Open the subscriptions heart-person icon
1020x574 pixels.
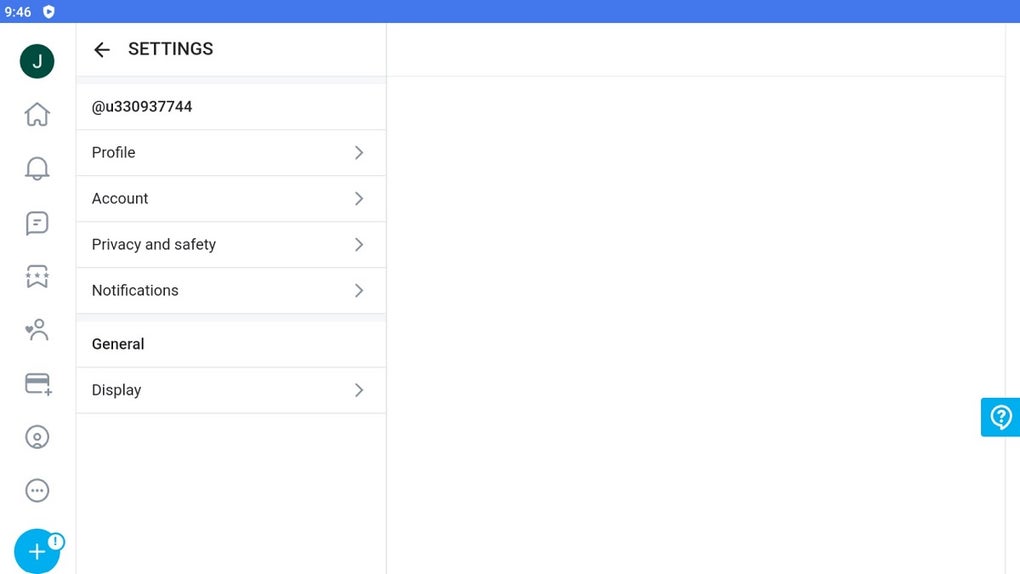pos(37,330)
